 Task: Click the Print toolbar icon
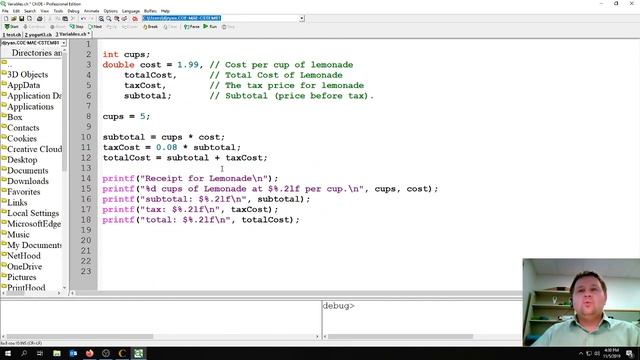(x=40, y=19)
